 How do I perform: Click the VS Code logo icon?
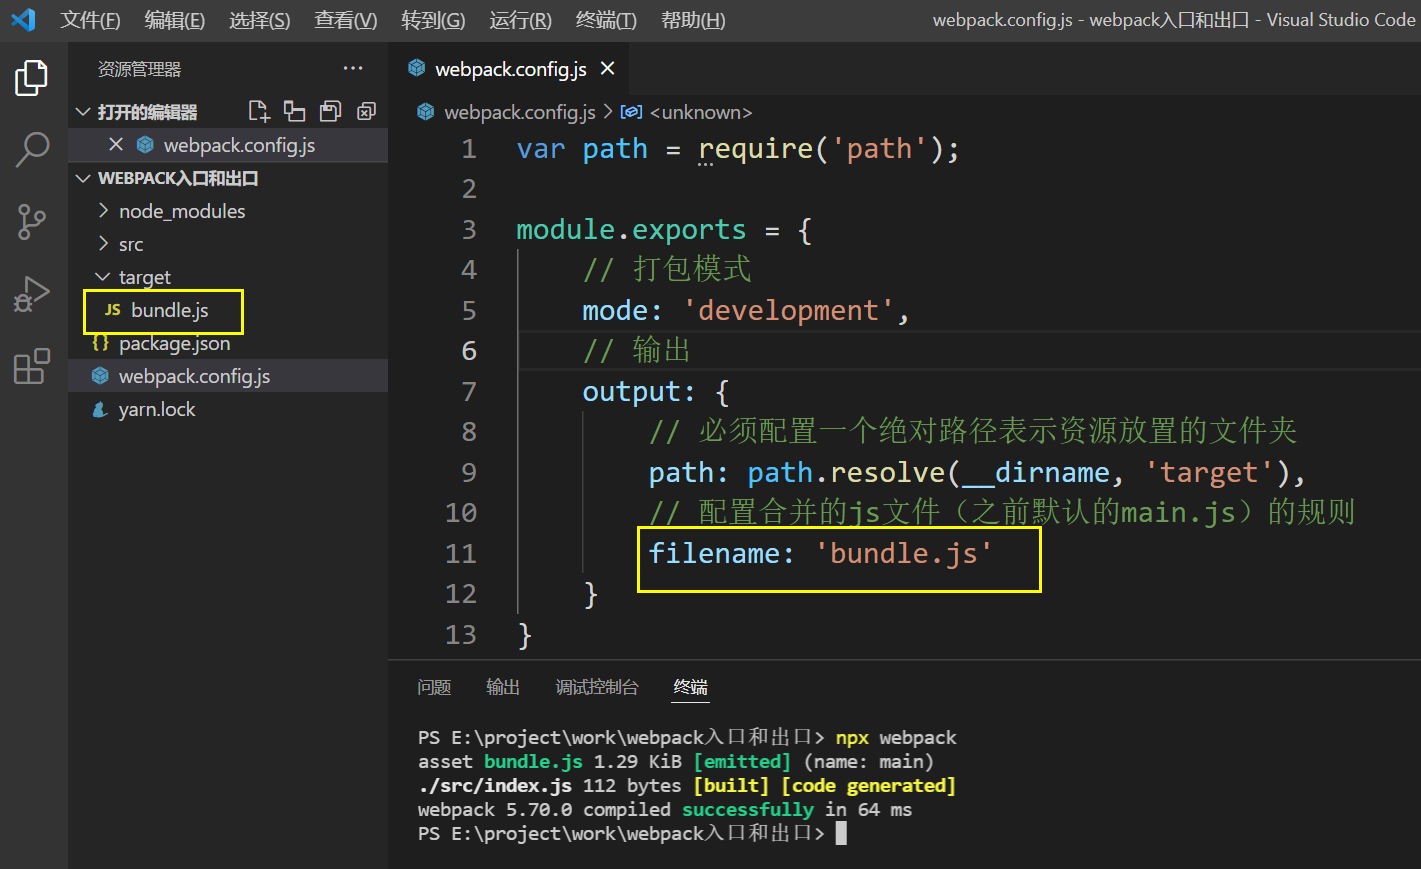pos(22,19)
